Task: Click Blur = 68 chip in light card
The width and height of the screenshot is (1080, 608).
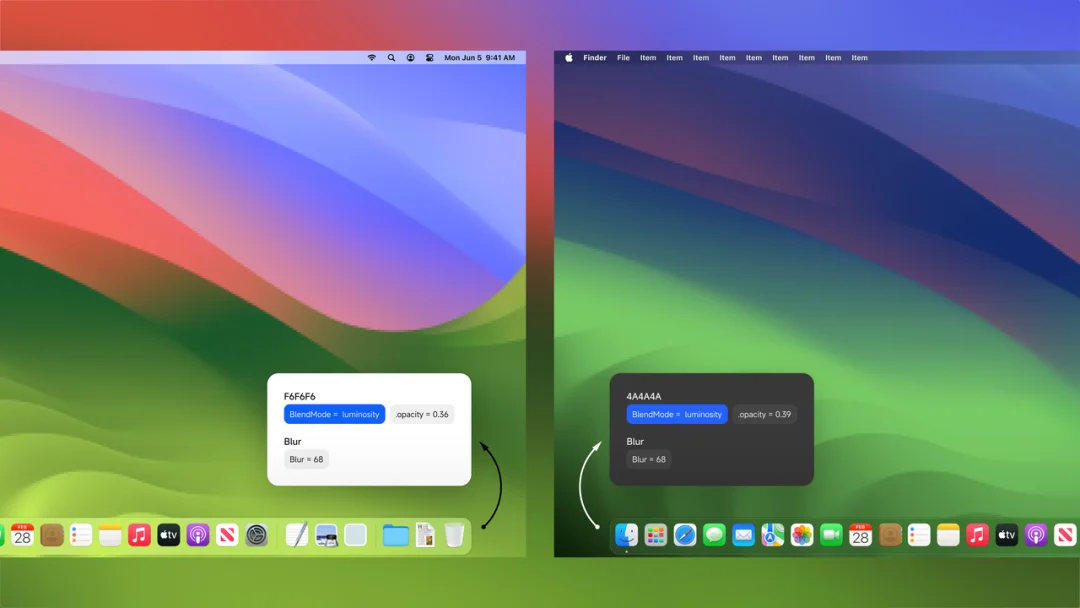Action: 306,459
